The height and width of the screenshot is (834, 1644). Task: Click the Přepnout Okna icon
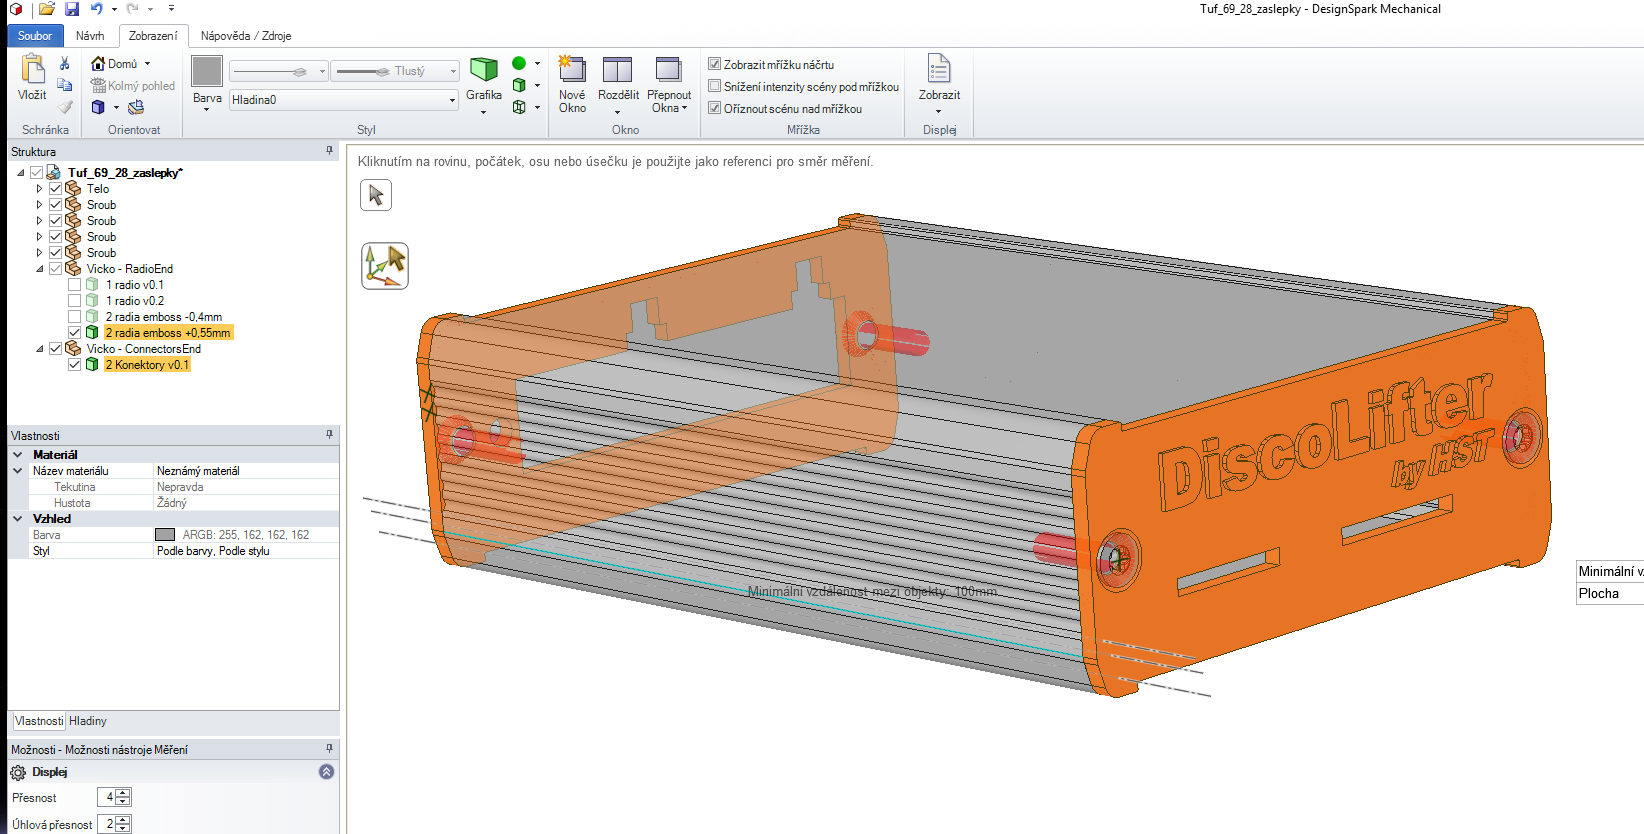pyautogui.click(x=668, y=70)
